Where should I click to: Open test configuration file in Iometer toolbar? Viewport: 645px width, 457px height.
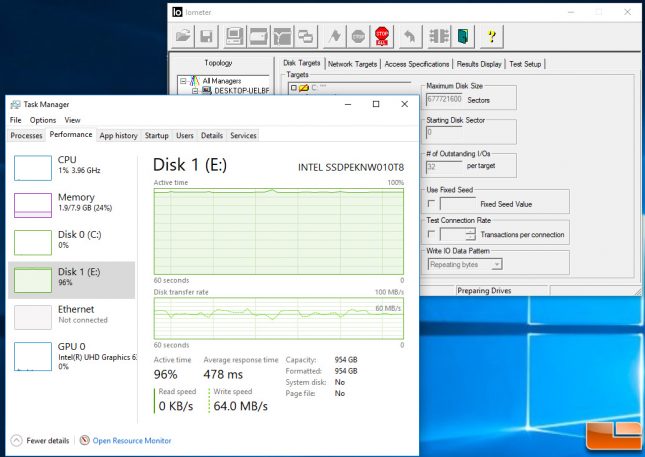click(x=183, y=36)
